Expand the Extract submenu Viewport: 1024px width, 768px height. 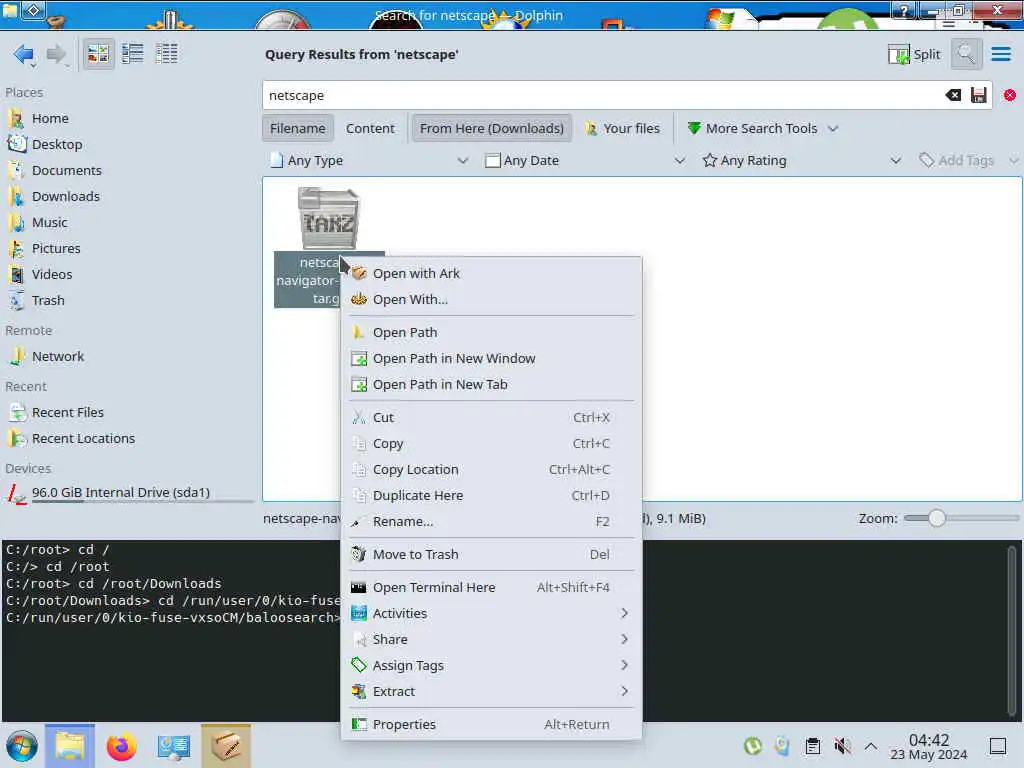[x=491, y=692]
